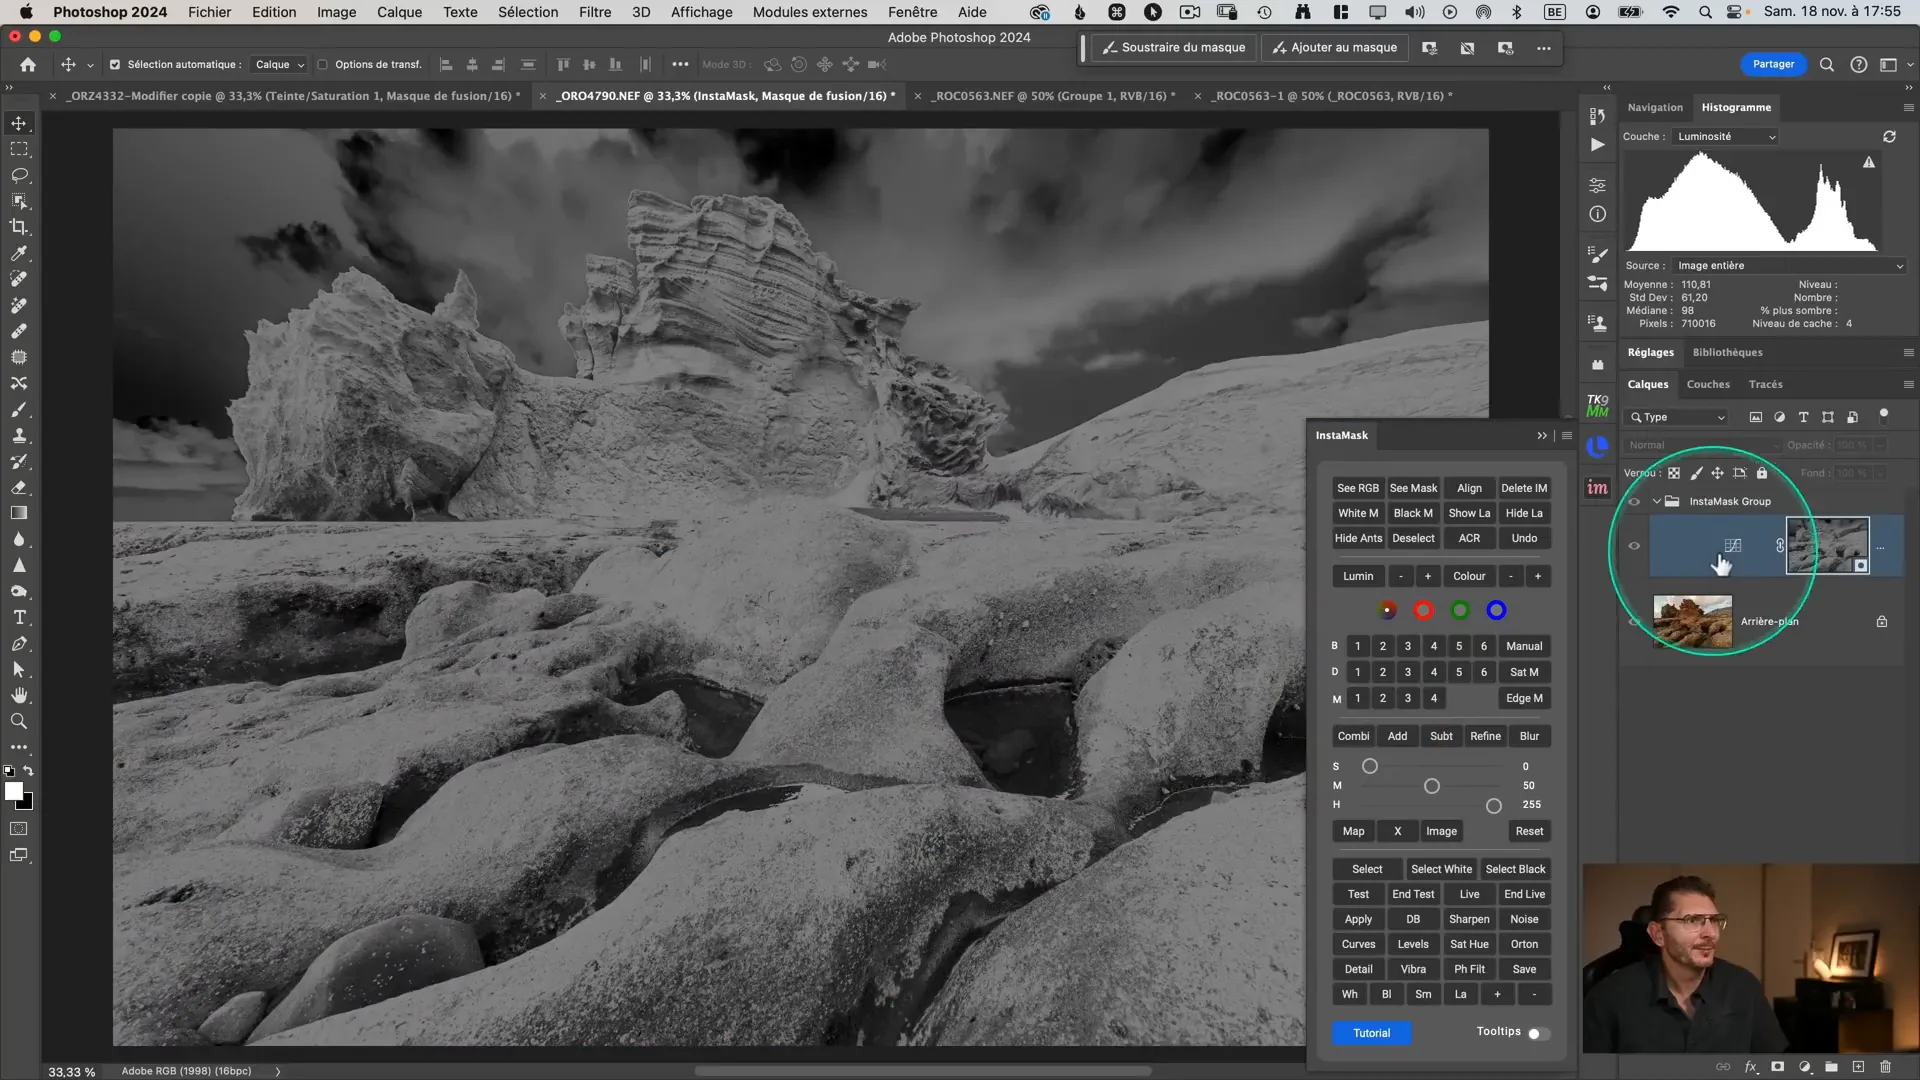The image size is (1920, 1080).
Task: Open the Source Image entière dropdown
Action: [x=1790, y=266]
